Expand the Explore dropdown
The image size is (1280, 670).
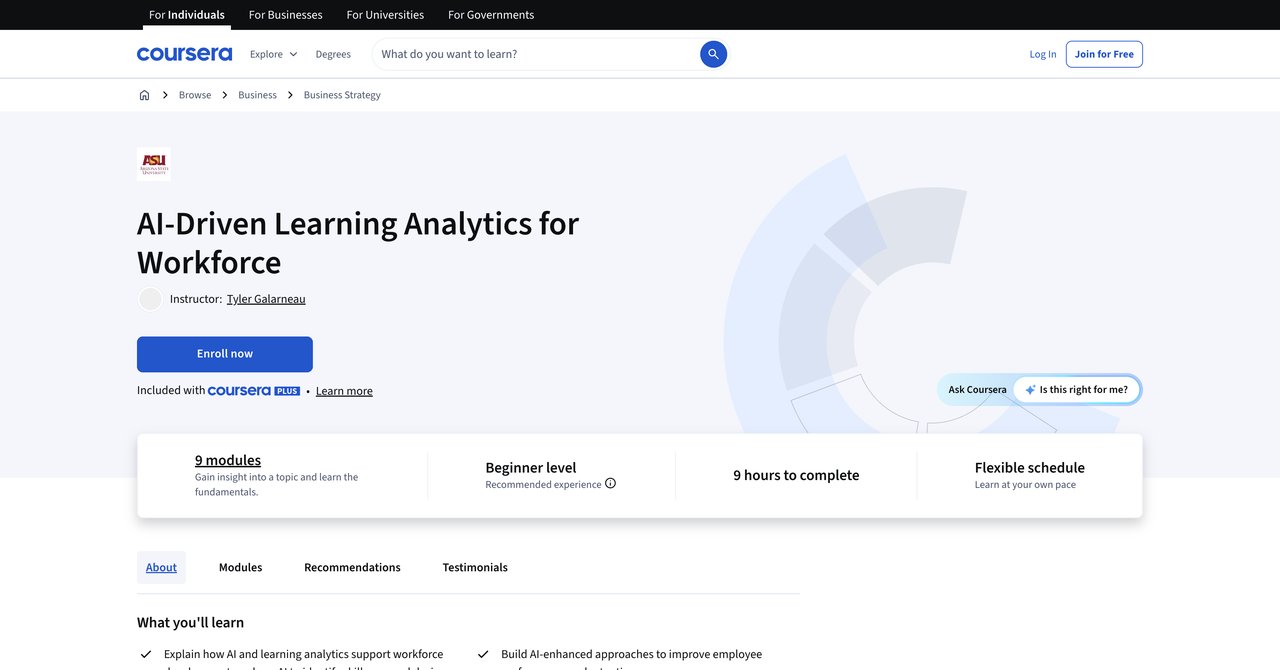click(273, 54)
